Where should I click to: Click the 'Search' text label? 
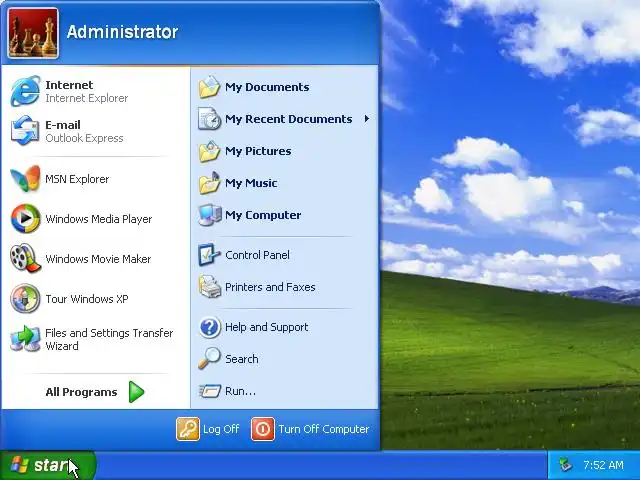click(242, 359)
